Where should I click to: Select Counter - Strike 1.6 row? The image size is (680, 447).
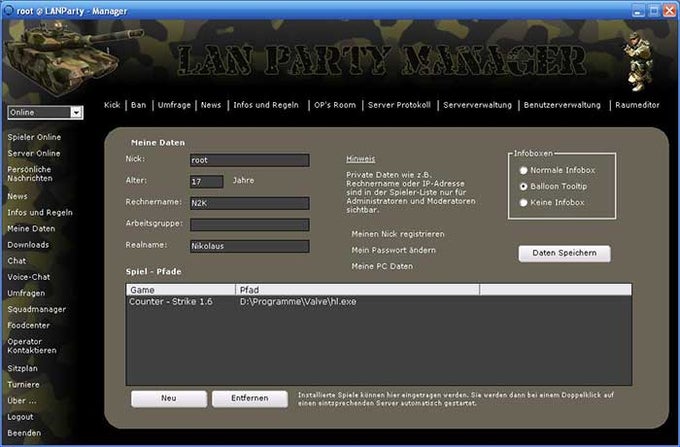tap(379, 302)
